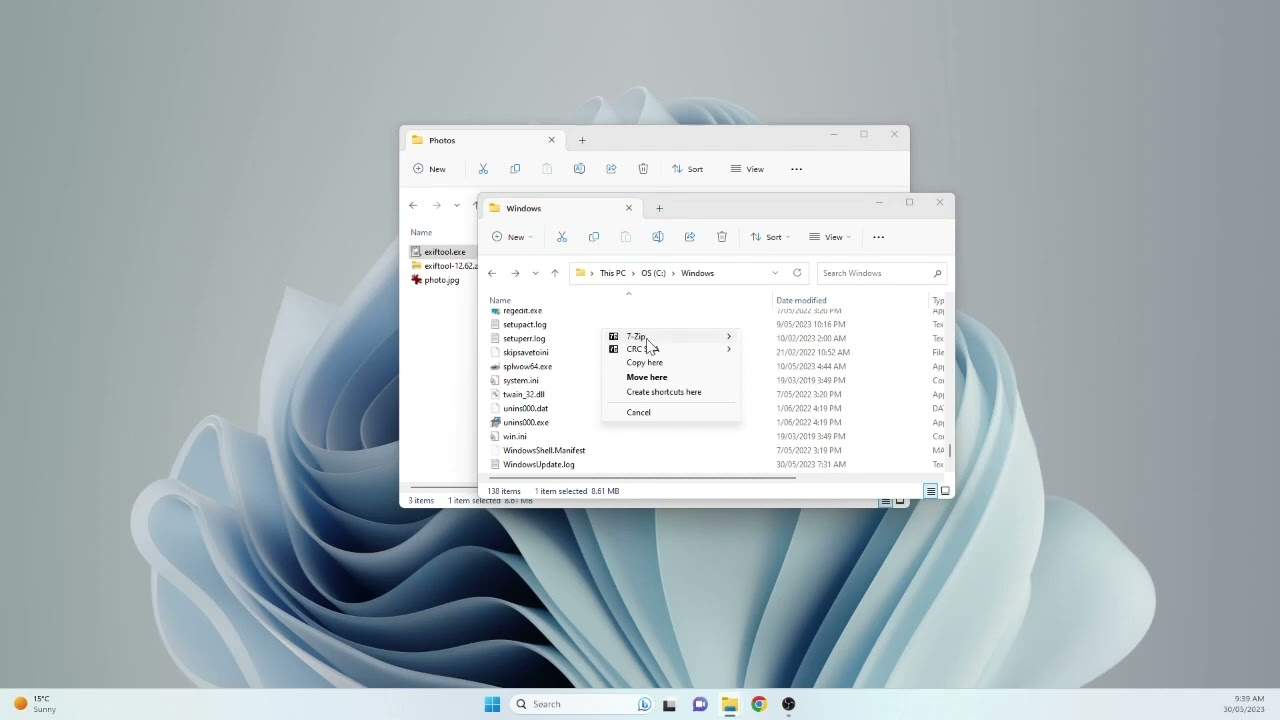
Task: Click the Delete icon in Photos window toolbar
Action: click(x=643, y=169)
